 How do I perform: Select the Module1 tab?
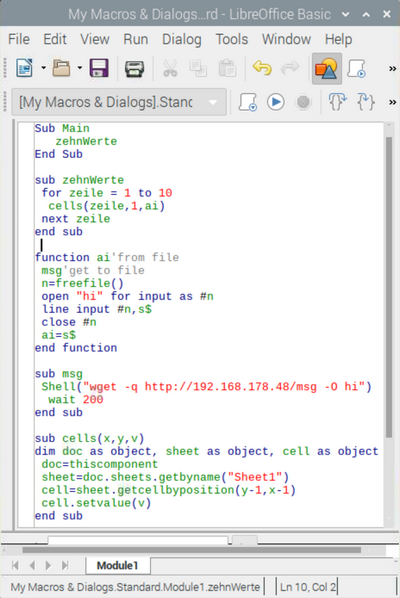[117, 565]
